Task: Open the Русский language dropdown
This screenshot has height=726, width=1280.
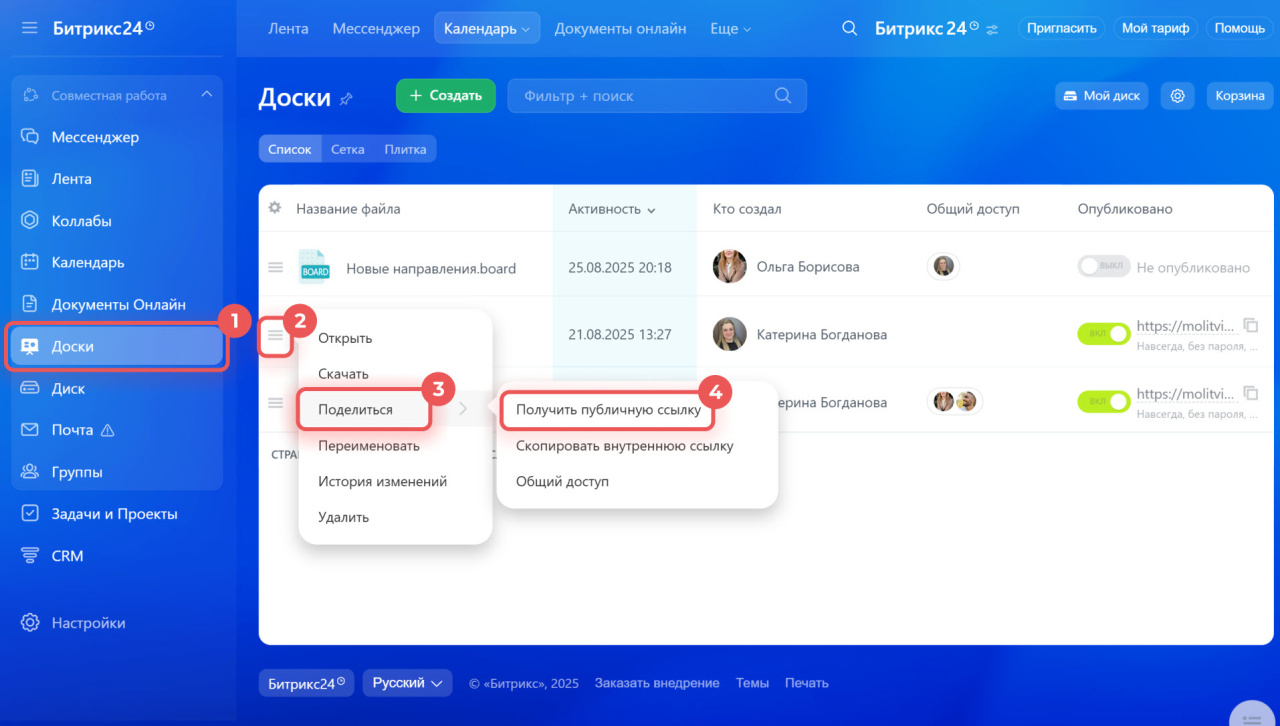Action: [407, 683]
